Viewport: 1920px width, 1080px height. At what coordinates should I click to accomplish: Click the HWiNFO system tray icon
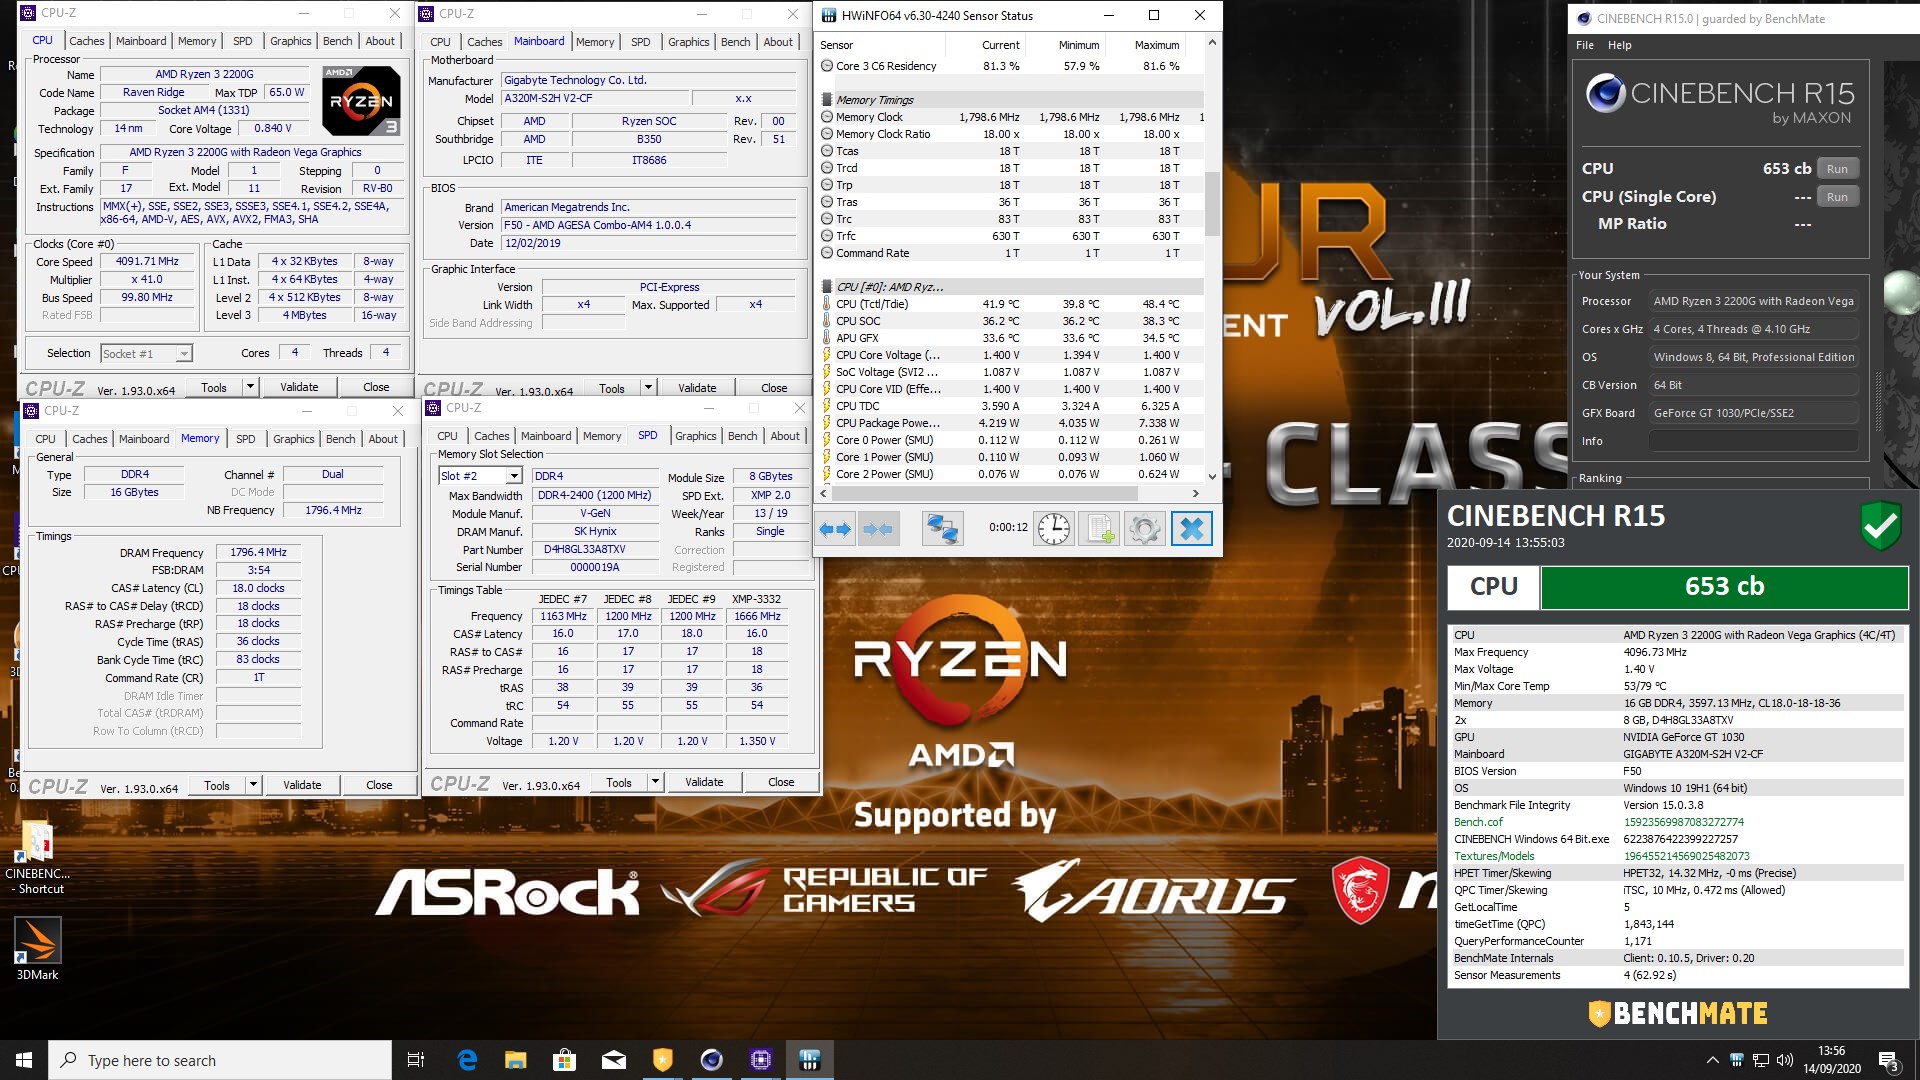pyautogui.click(x=1737, y=1060)
